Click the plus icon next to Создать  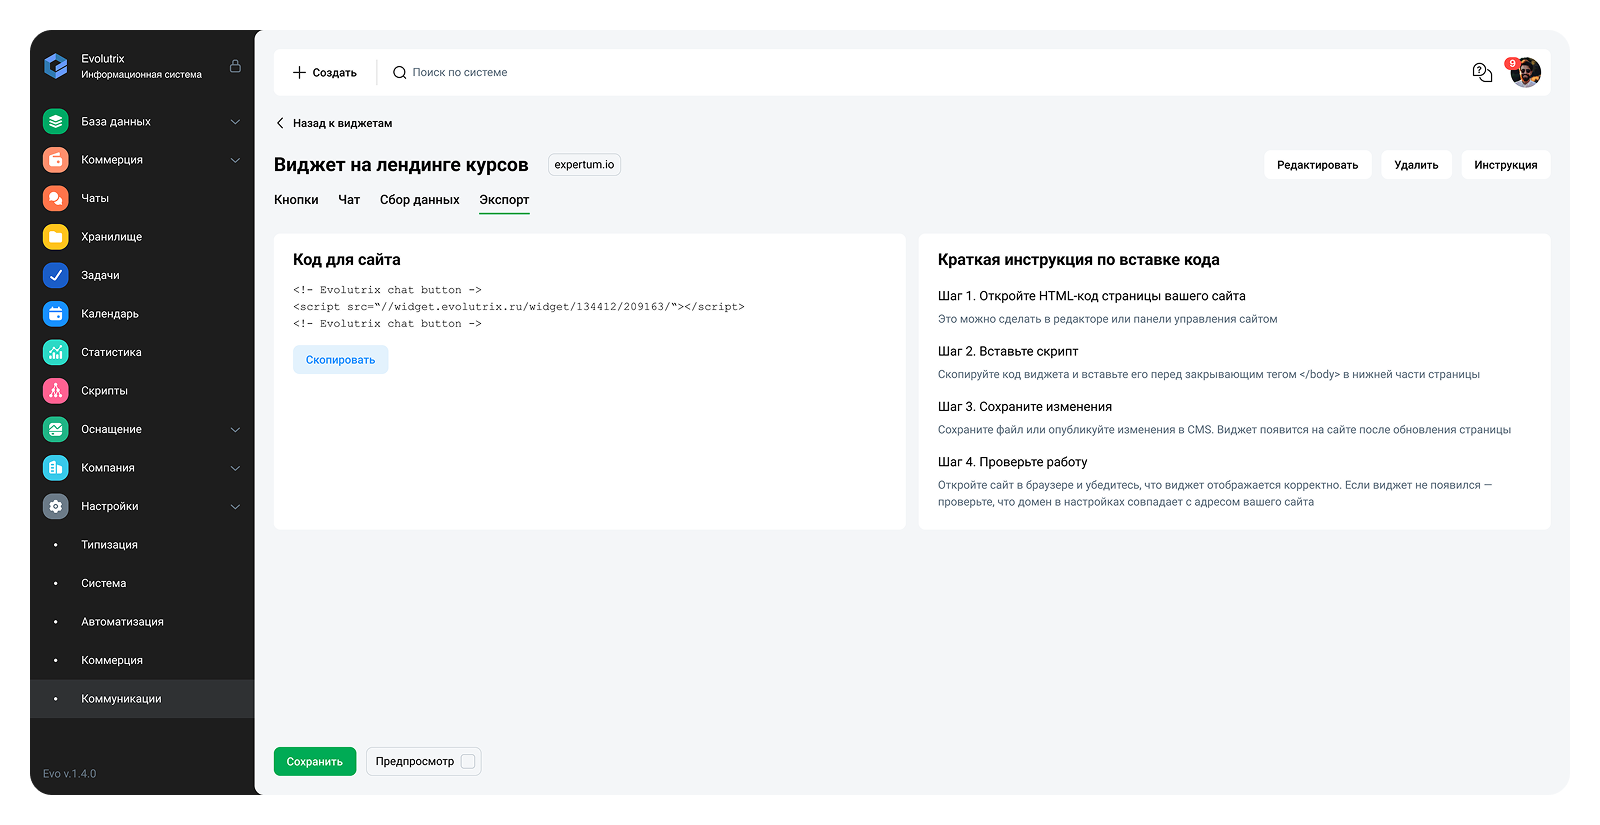(299, 72)
